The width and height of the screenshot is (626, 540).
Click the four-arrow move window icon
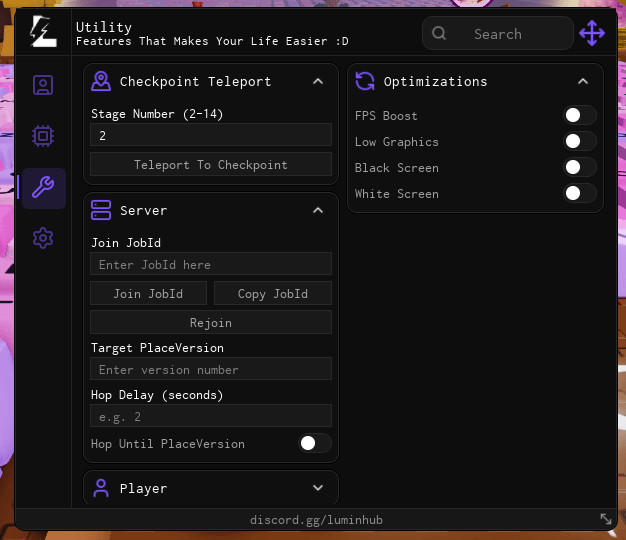tap(592, 33)
